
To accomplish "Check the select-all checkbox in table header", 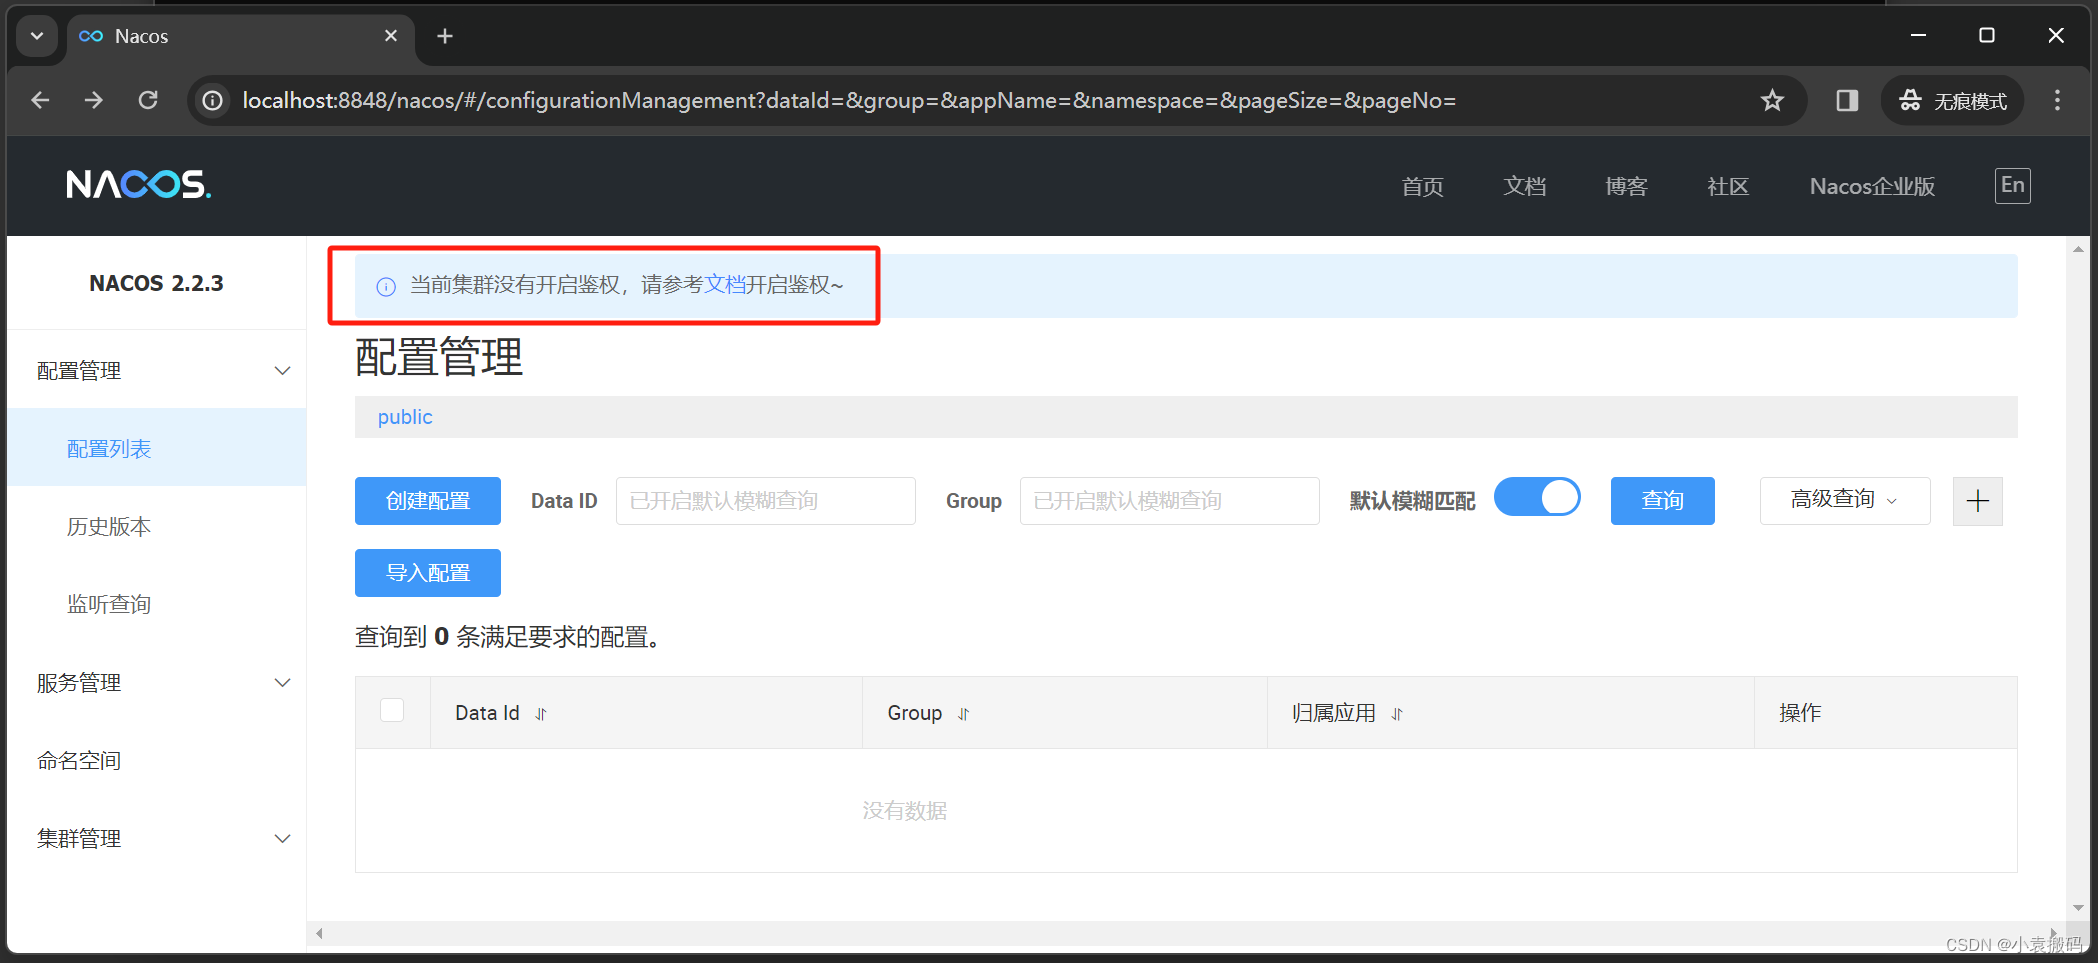I will pos(392,710).
